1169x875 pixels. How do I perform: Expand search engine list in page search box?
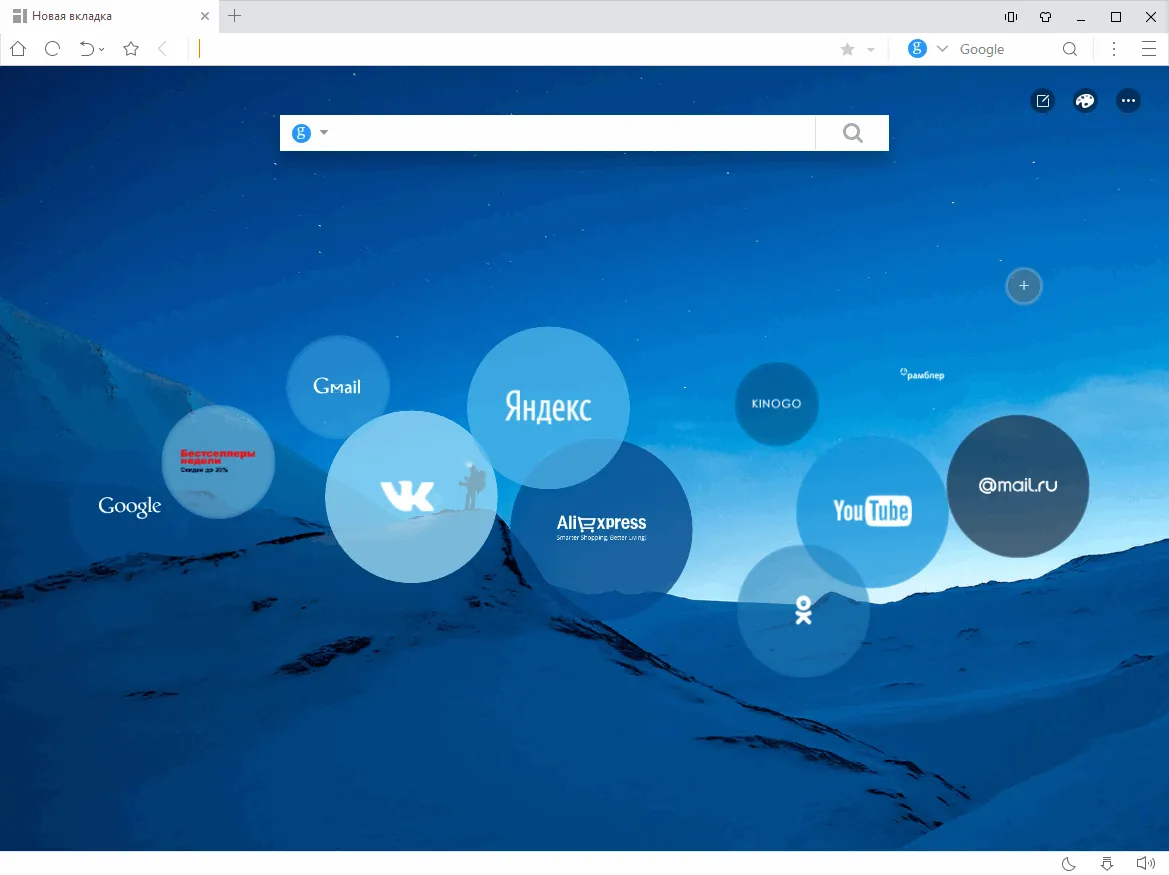324,133
